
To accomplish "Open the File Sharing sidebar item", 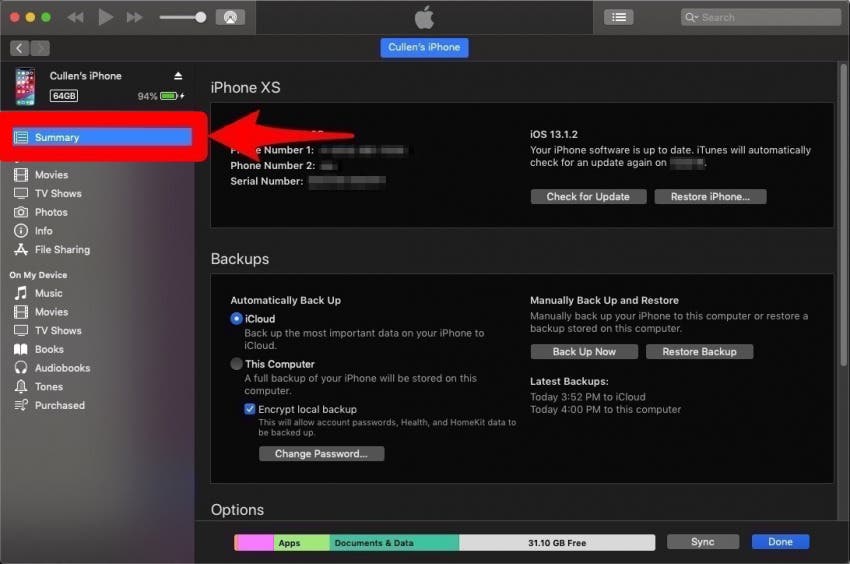I will click(62, 249).
